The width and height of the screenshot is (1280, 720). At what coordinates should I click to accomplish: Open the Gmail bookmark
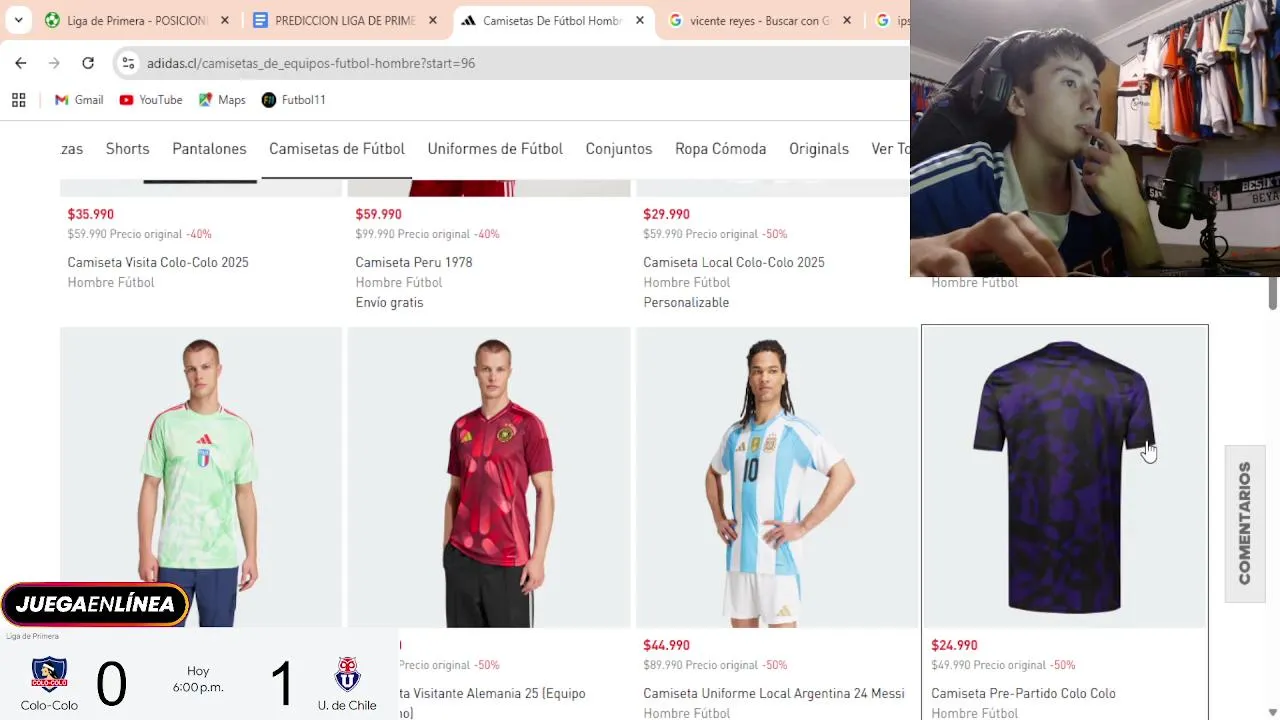tap(79, 100)
